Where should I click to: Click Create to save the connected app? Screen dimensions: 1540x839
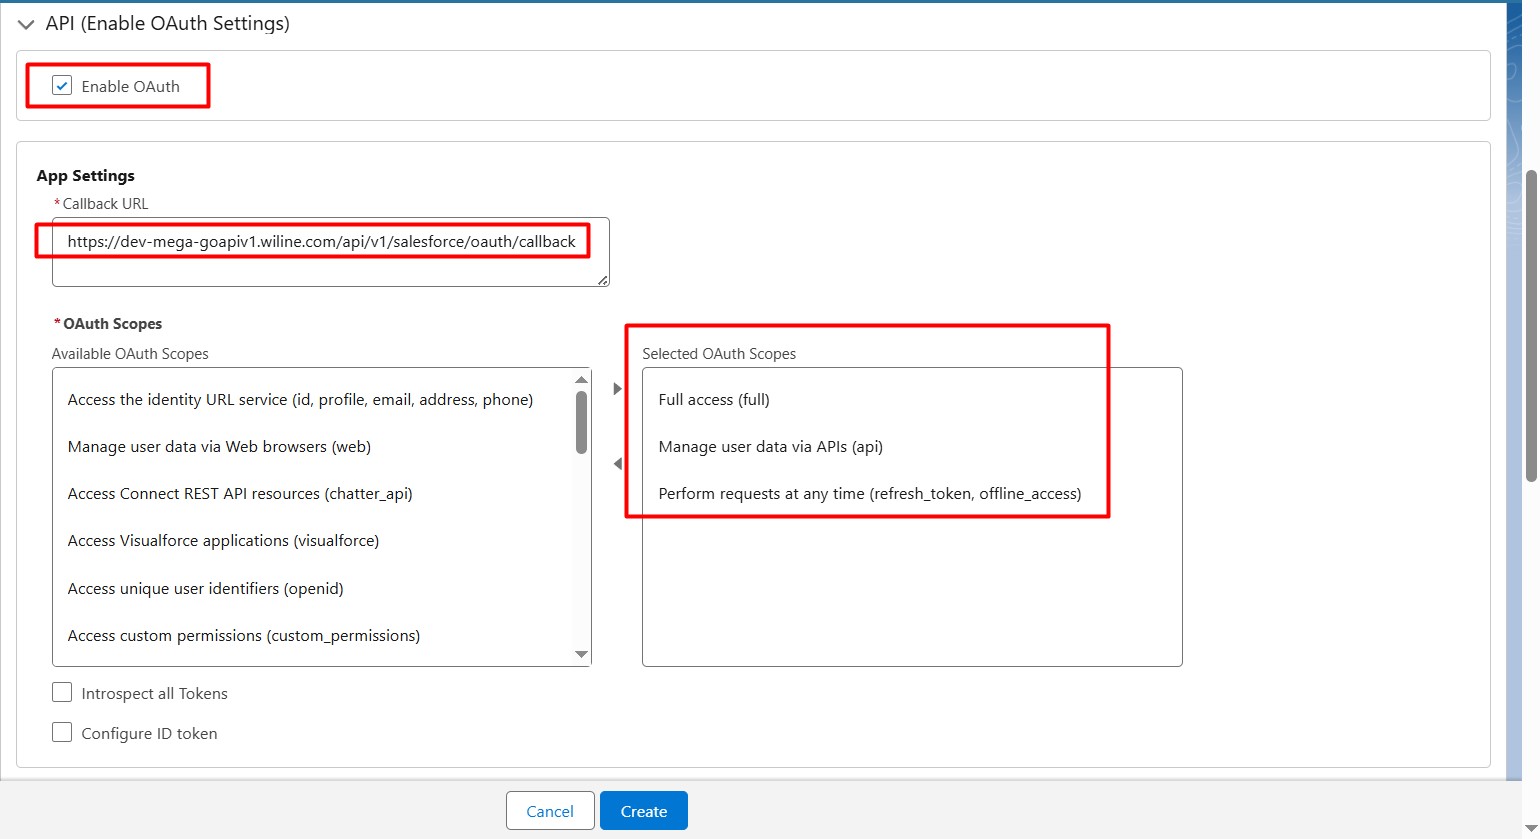(643, 810)
